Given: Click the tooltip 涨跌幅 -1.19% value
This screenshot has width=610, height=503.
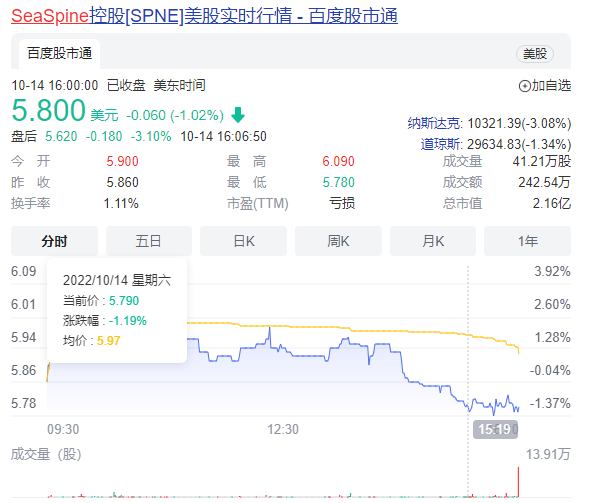Looking at the screenshot, I should pos(128,321).
